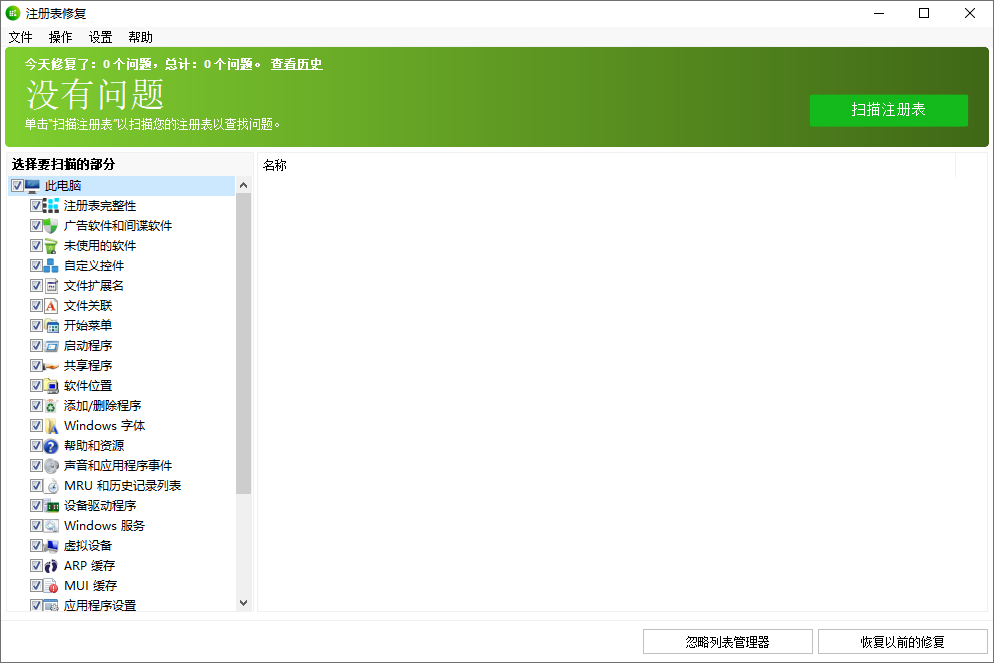This screenshot has height=663, width=994.
Task: Select the 启动程序 entry icon
Action: pos(51,345)
